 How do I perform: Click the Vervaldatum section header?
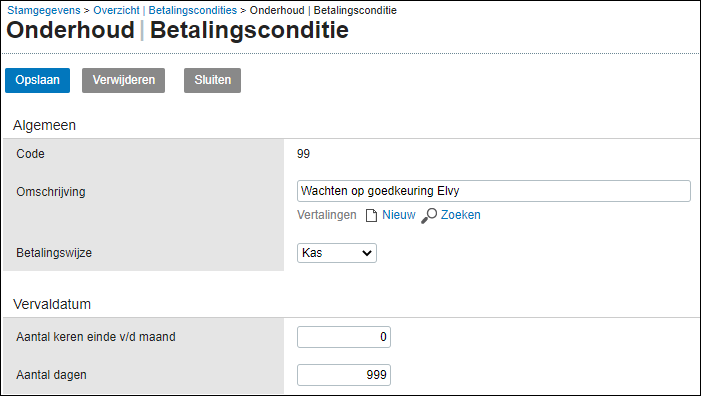click(52, 304)
